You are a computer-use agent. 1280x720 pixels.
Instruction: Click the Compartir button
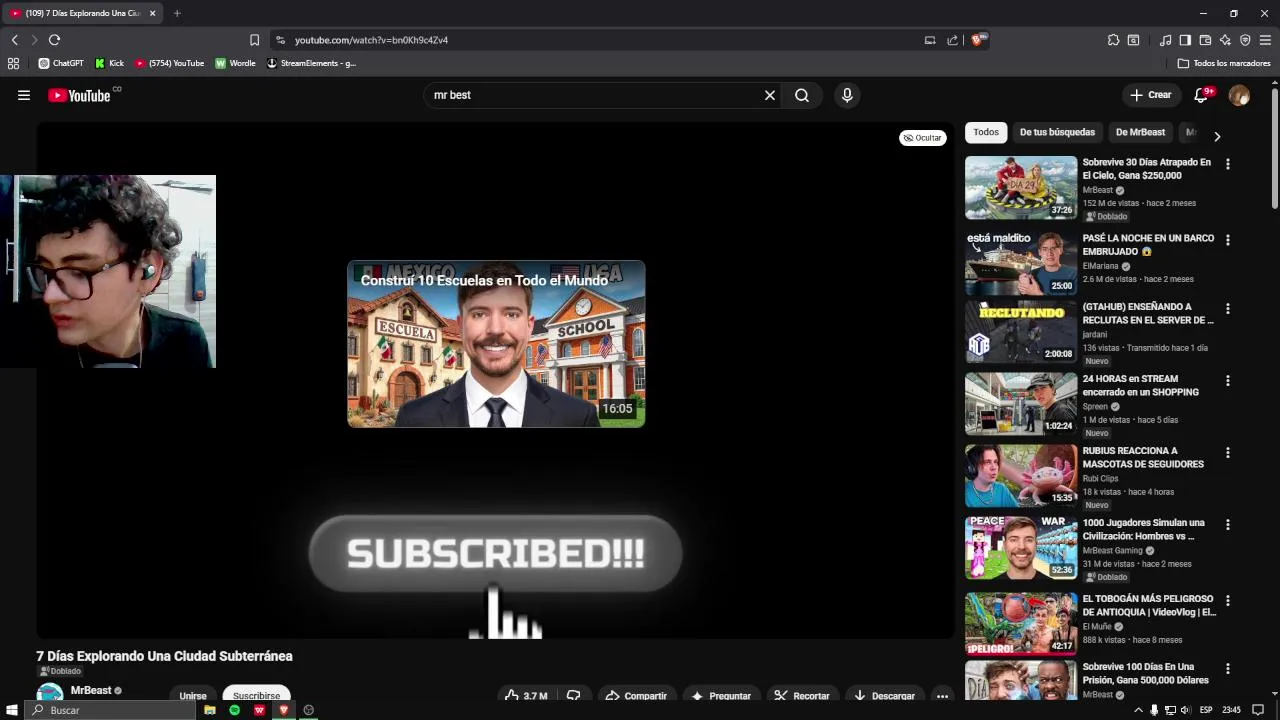(x=636, y=696)
